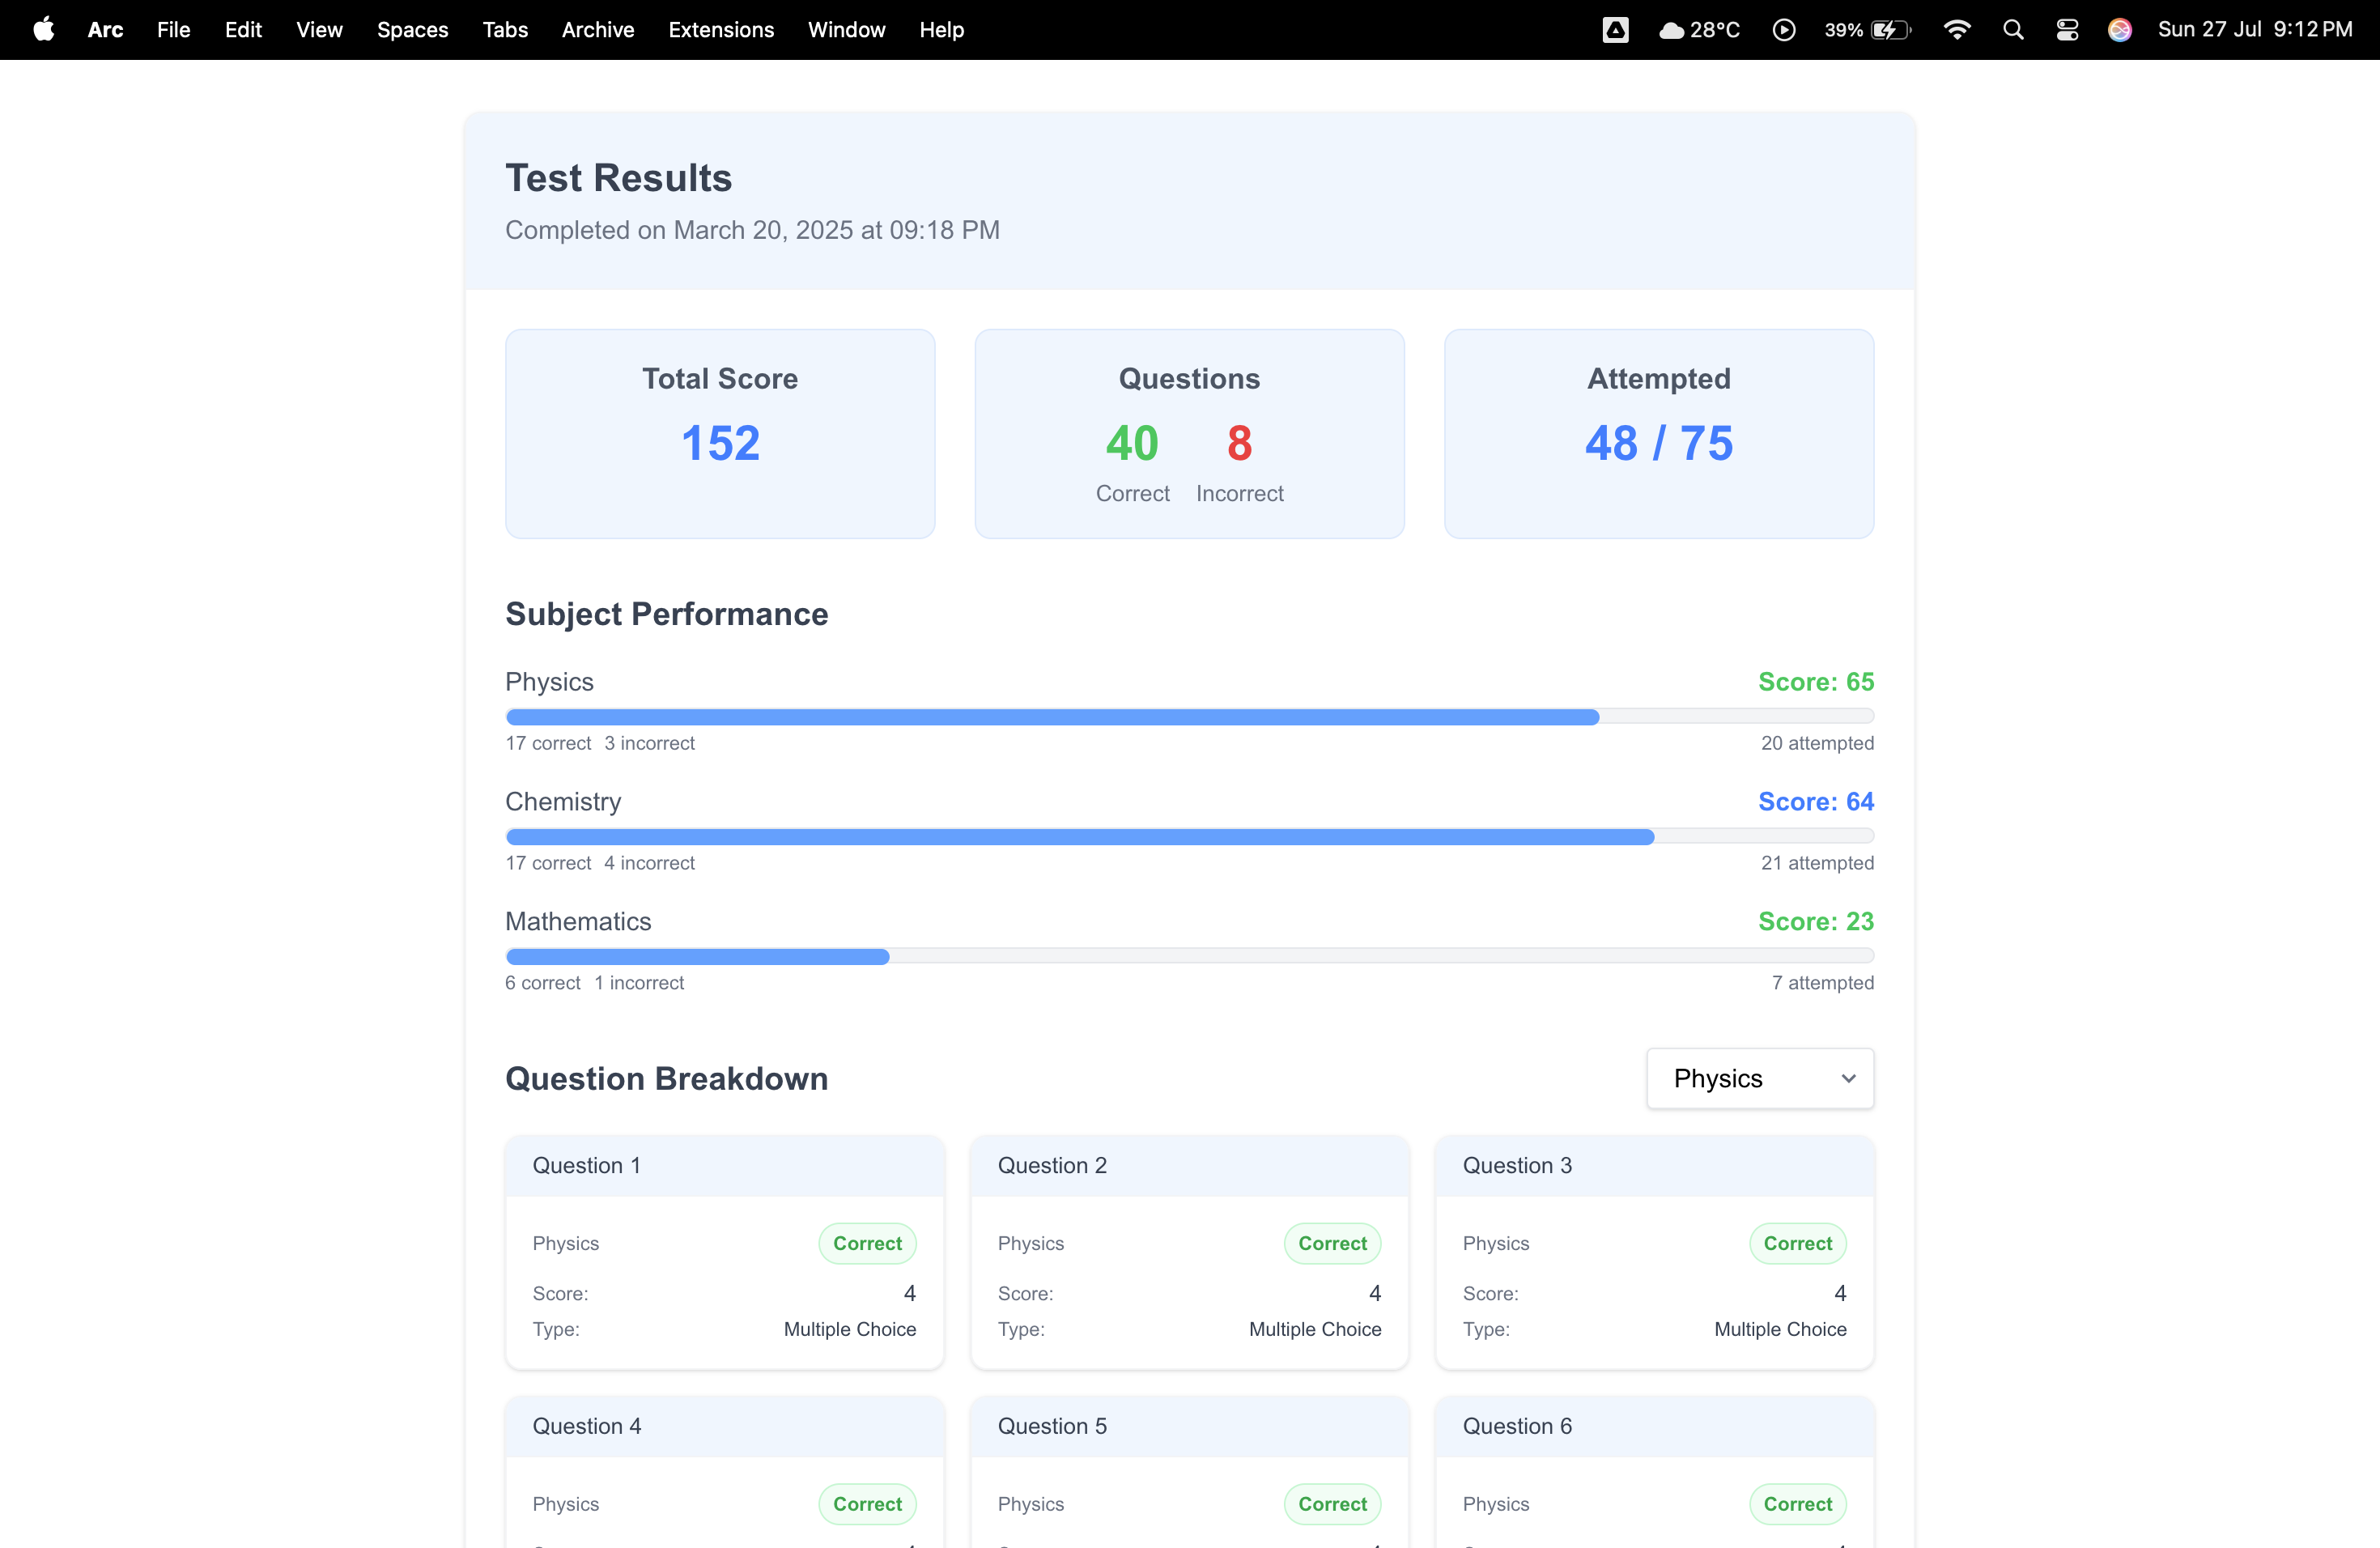The height and width of the screenshot is (1548, 2380).
Task: Click the triangle app icon in menu bar
Action: coord(1615,29)
